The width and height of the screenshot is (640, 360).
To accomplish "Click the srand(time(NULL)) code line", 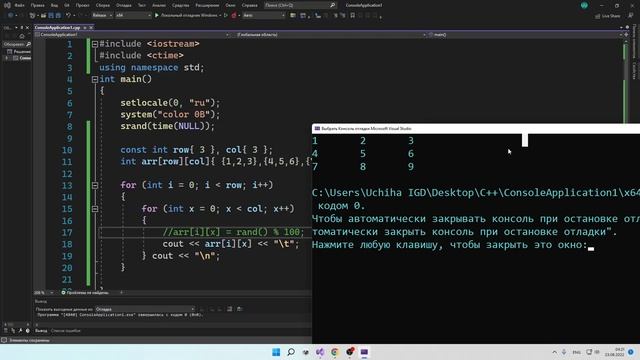I will [x=167, y=126].
